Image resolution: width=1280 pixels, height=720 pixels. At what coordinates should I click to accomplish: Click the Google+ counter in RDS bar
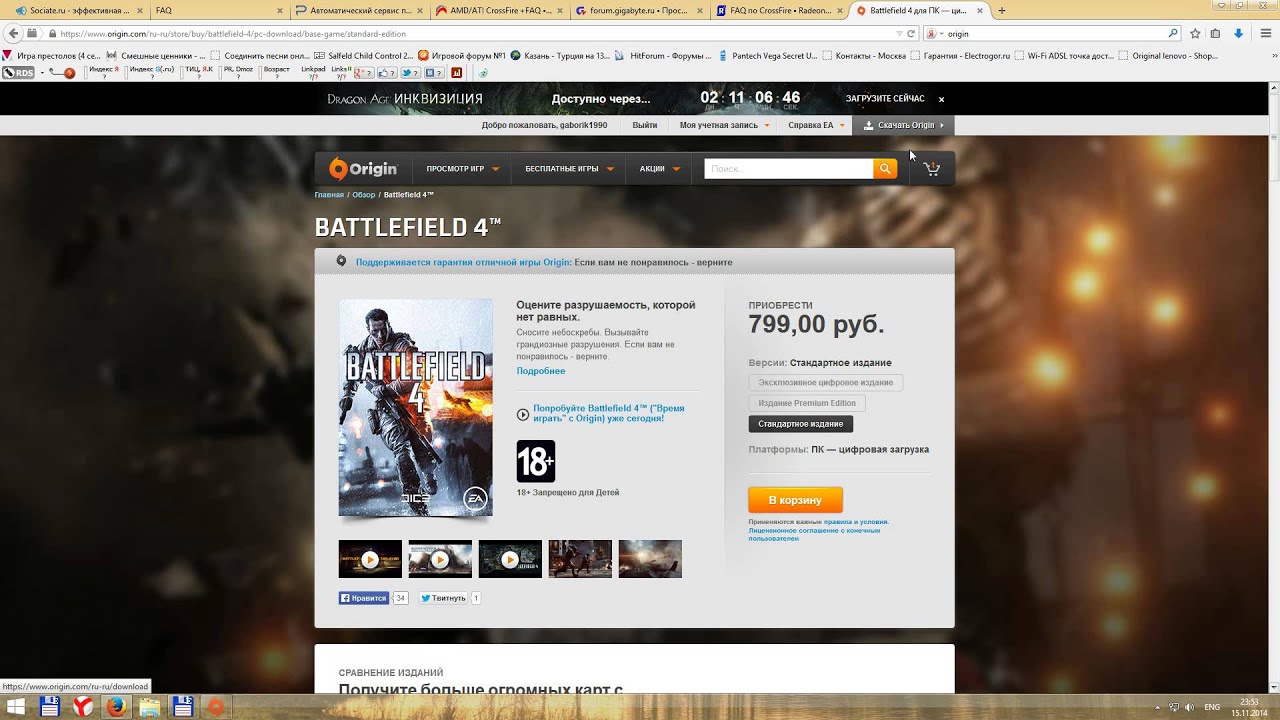(364, 72)
